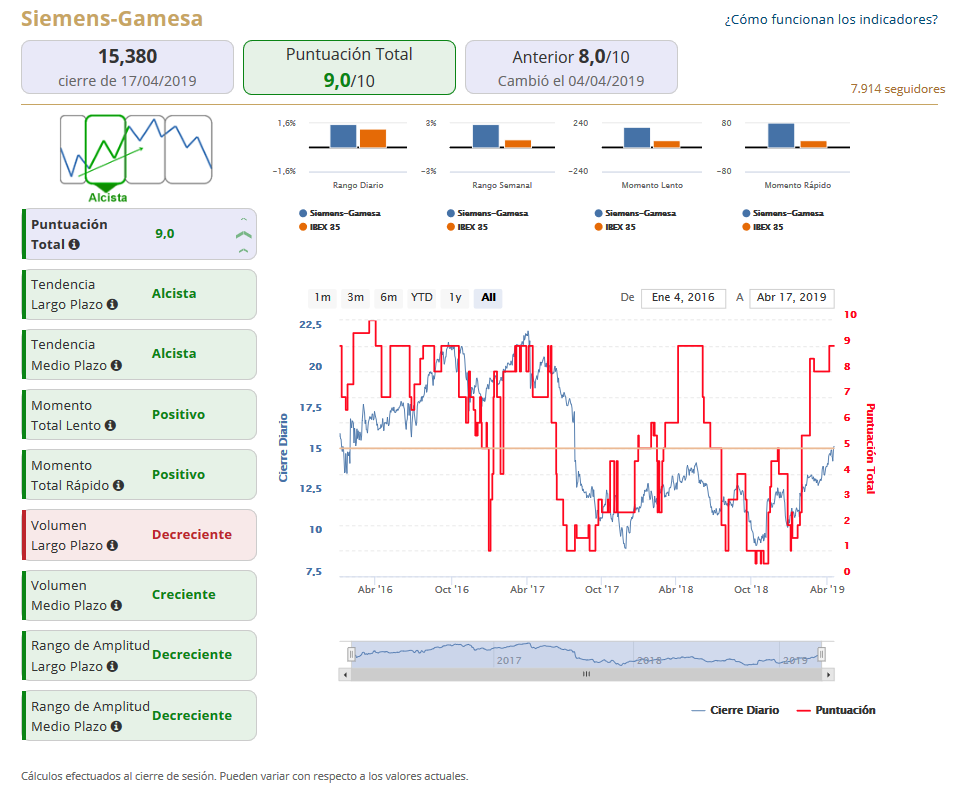Toggle Siemens-Gamesa in Rango Diario legend

coord(340,213)
